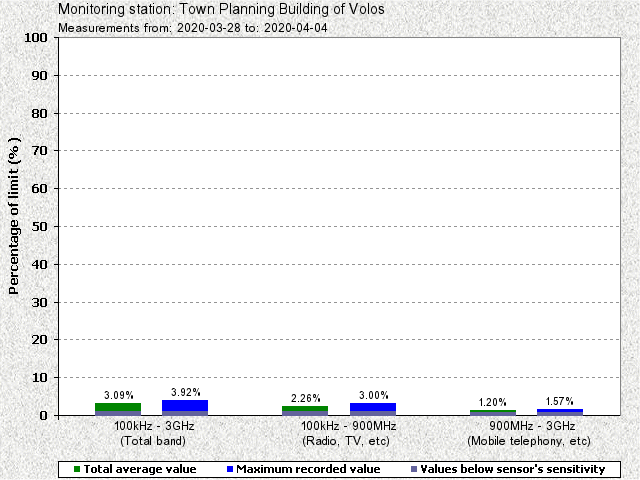Screen dimensions: 640x480
Task: Click the '100' y-axis tick label
Action: tap(36, 38)
